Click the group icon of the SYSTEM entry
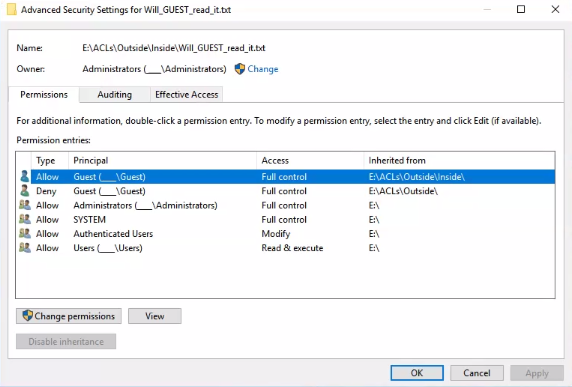 point(24,219)
